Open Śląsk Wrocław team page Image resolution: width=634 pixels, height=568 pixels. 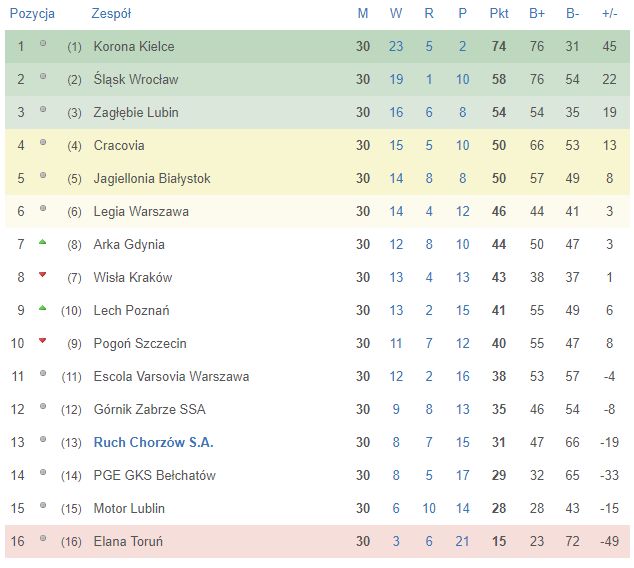point(136,79)
